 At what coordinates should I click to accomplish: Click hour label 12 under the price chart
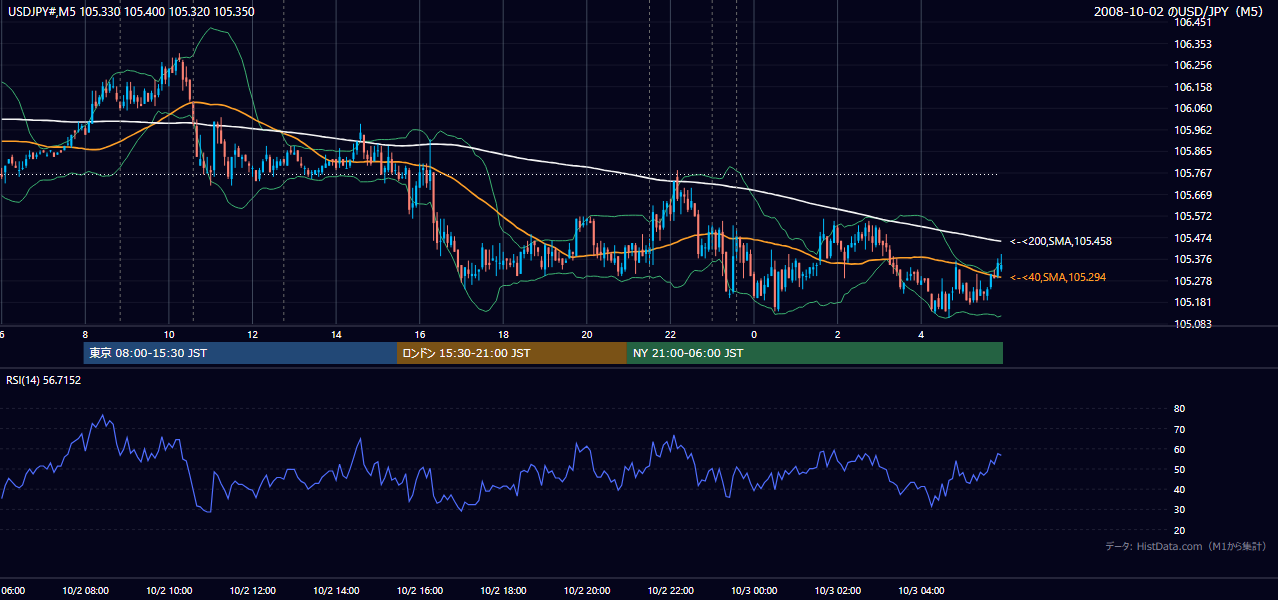[x=252, y=334]
